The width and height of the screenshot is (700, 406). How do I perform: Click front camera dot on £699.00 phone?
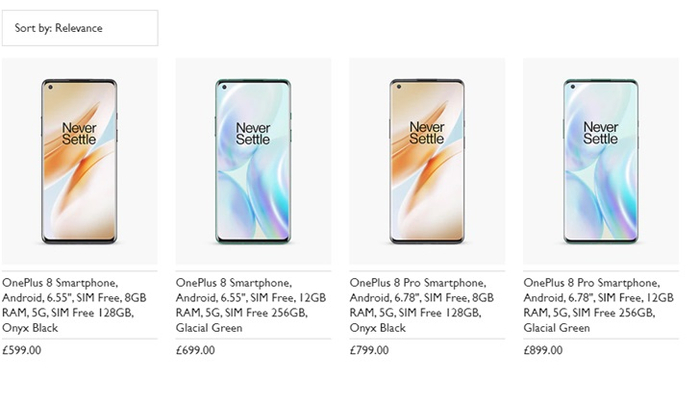click(x=223, y=87)
